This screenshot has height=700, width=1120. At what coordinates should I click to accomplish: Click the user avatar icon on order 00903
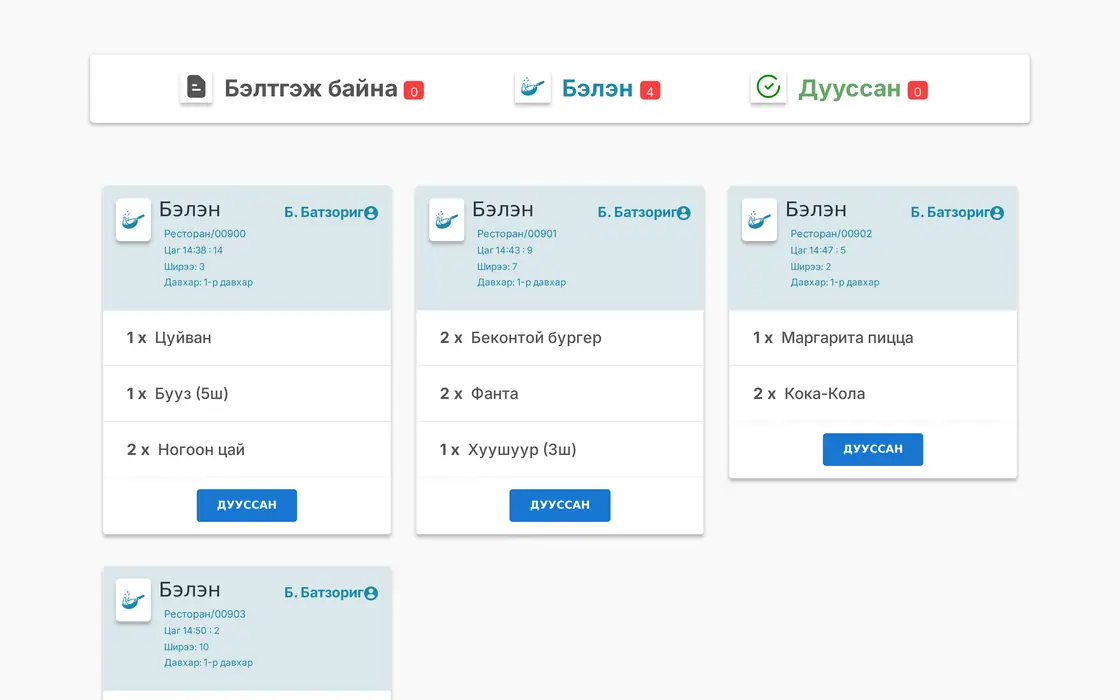click(371, 593)
